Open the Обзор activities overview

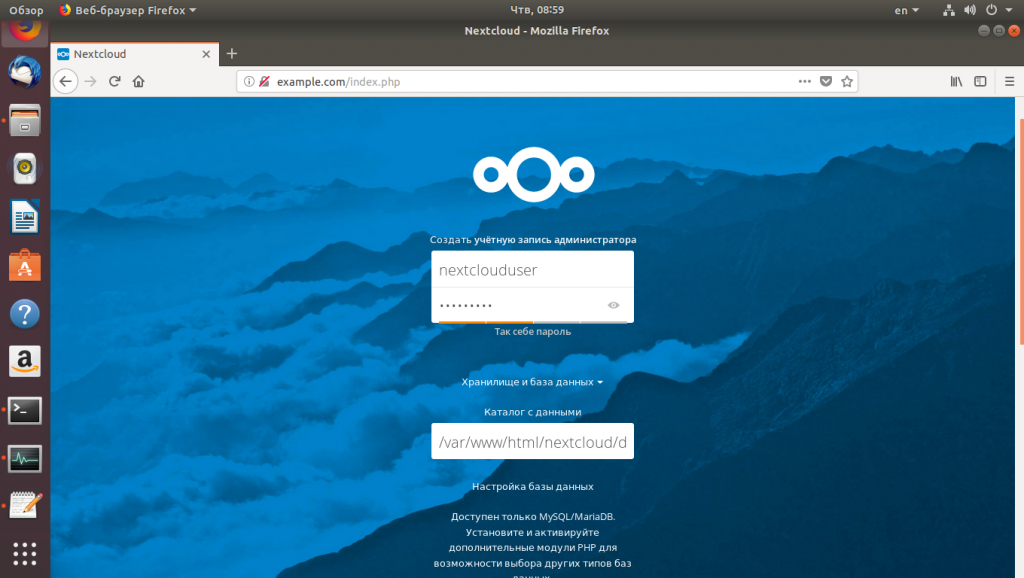click(x=26, y=10)
